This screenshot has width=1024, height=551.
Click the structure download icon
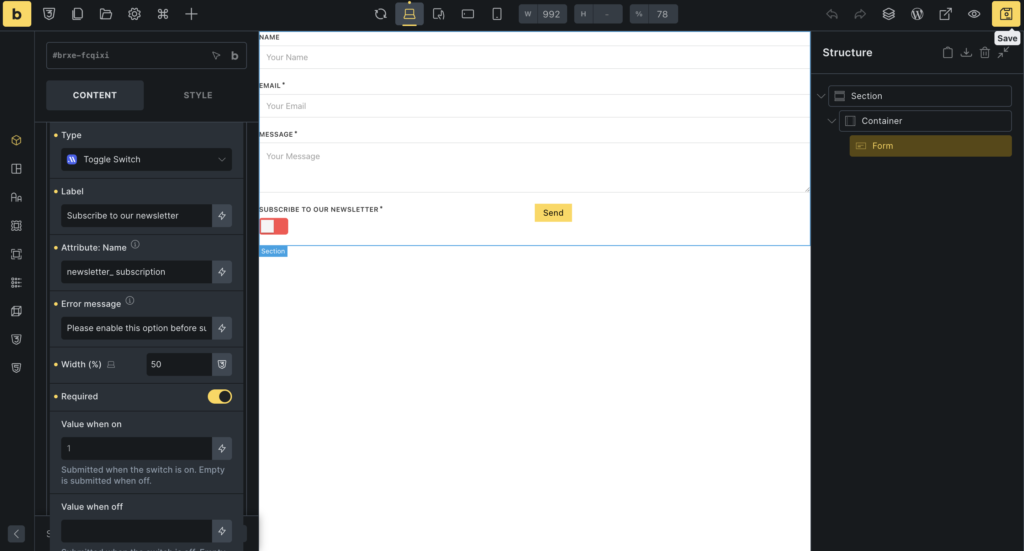point(966,53)
